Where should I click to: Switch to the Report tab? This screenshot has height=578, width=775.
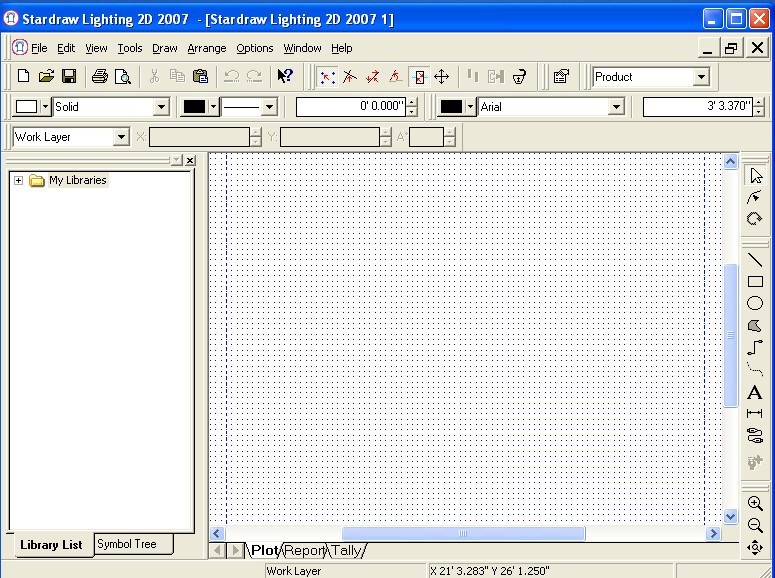click(x=304, y=550)
